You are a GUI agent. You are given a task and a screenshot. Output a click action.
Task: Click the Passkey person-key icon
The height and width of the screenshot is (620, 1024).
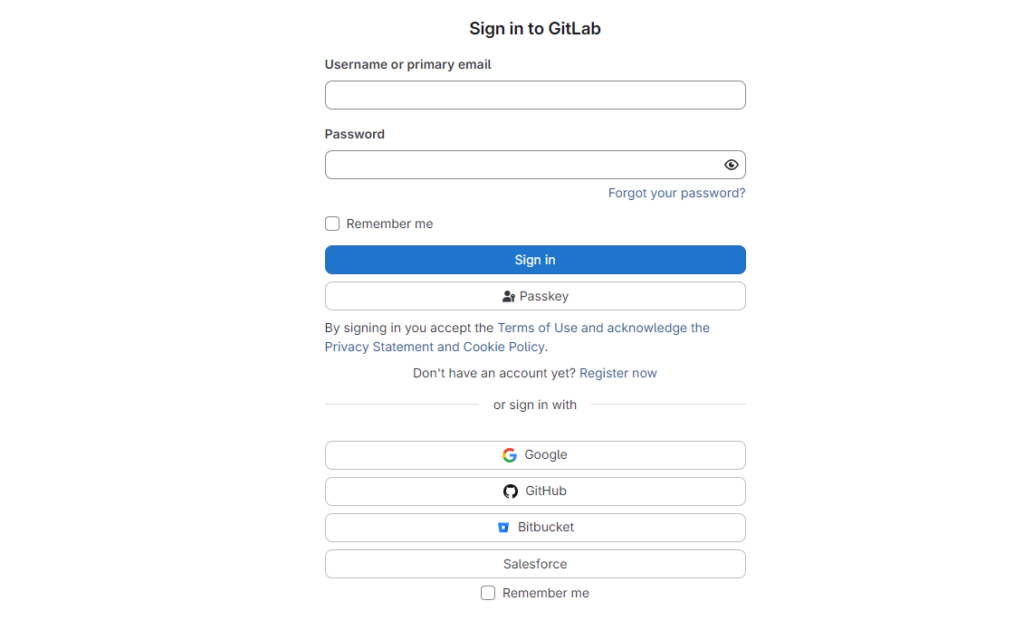tap(508, 297)
